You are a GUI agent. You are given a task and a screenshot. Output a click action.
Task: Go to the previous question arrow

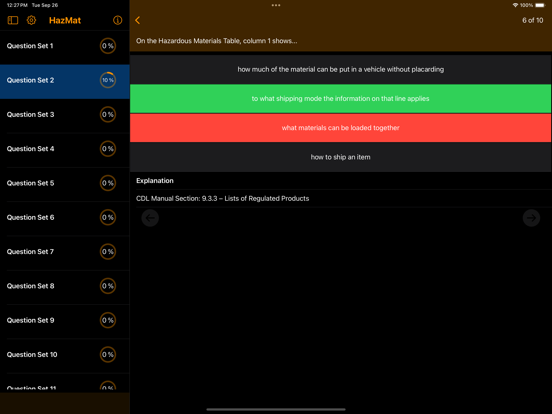click(x=150, y=218)
